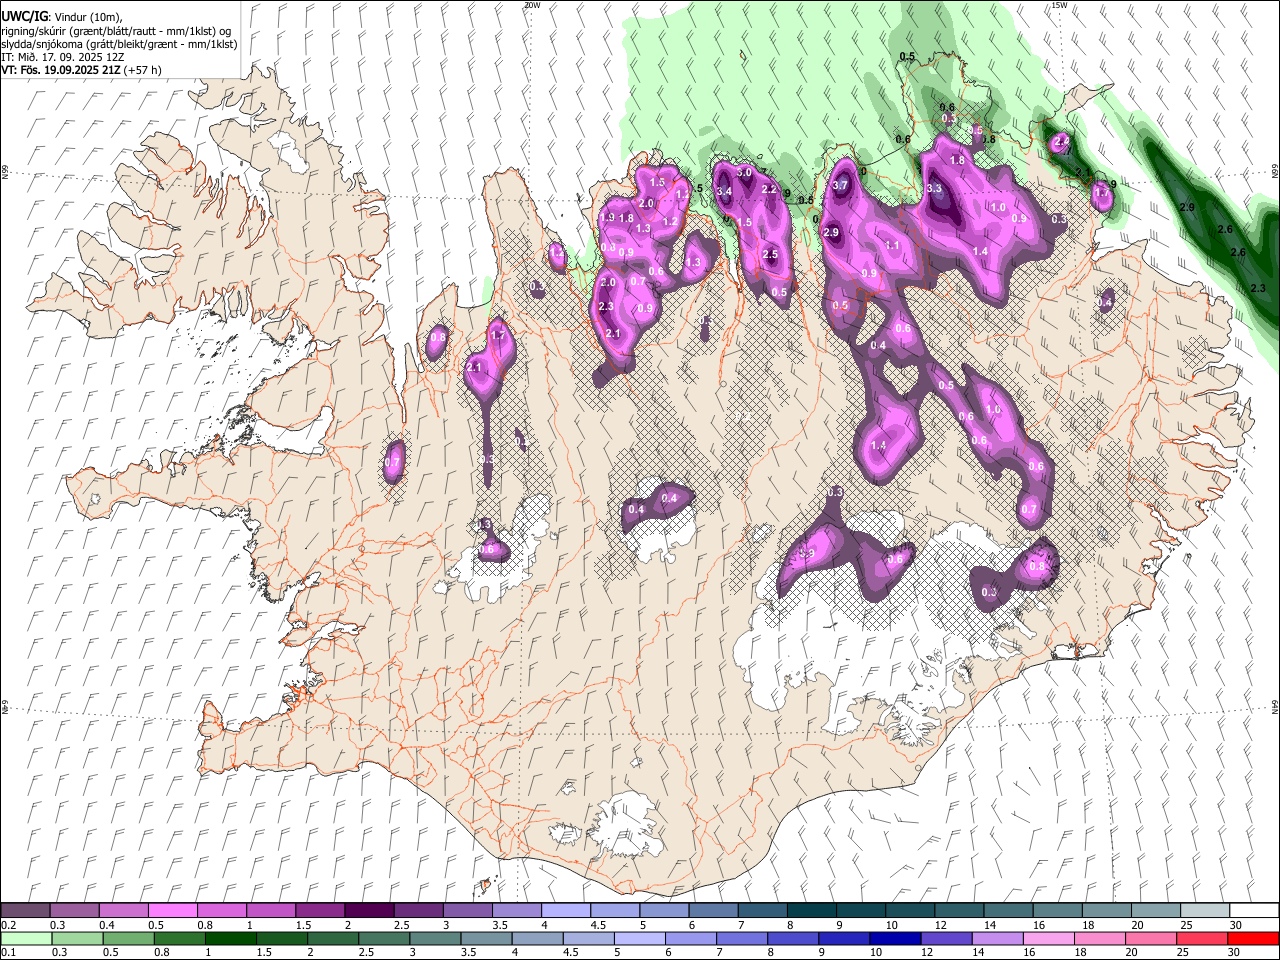
Task: Click the bright red swatch labeled 30 in bottom legend
Action: [1253, 938]
